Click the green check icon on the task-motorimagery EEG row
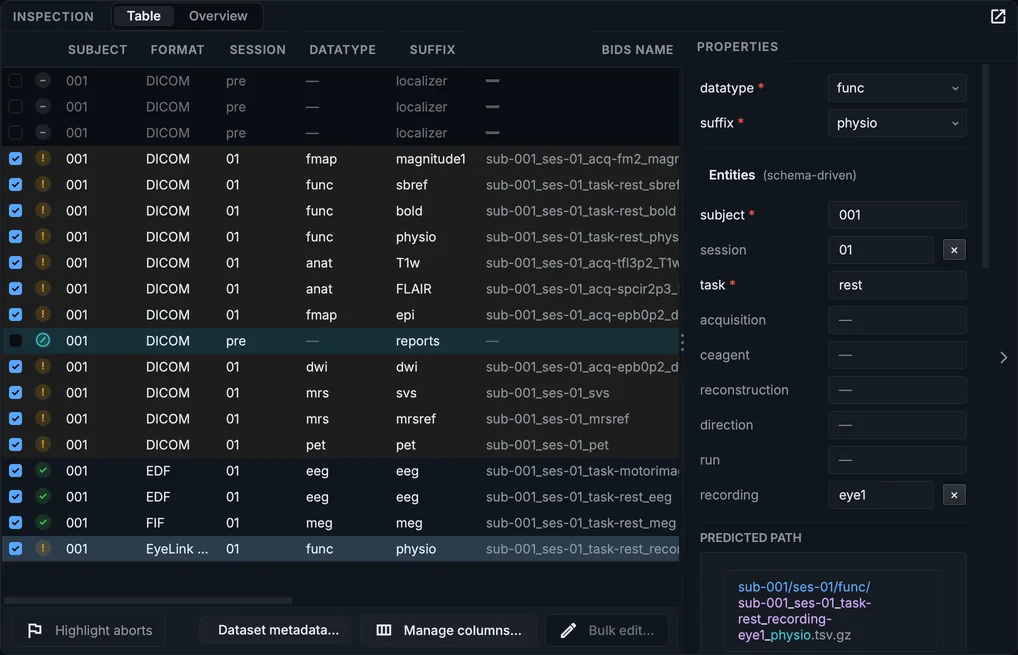 tap(43, 470)
